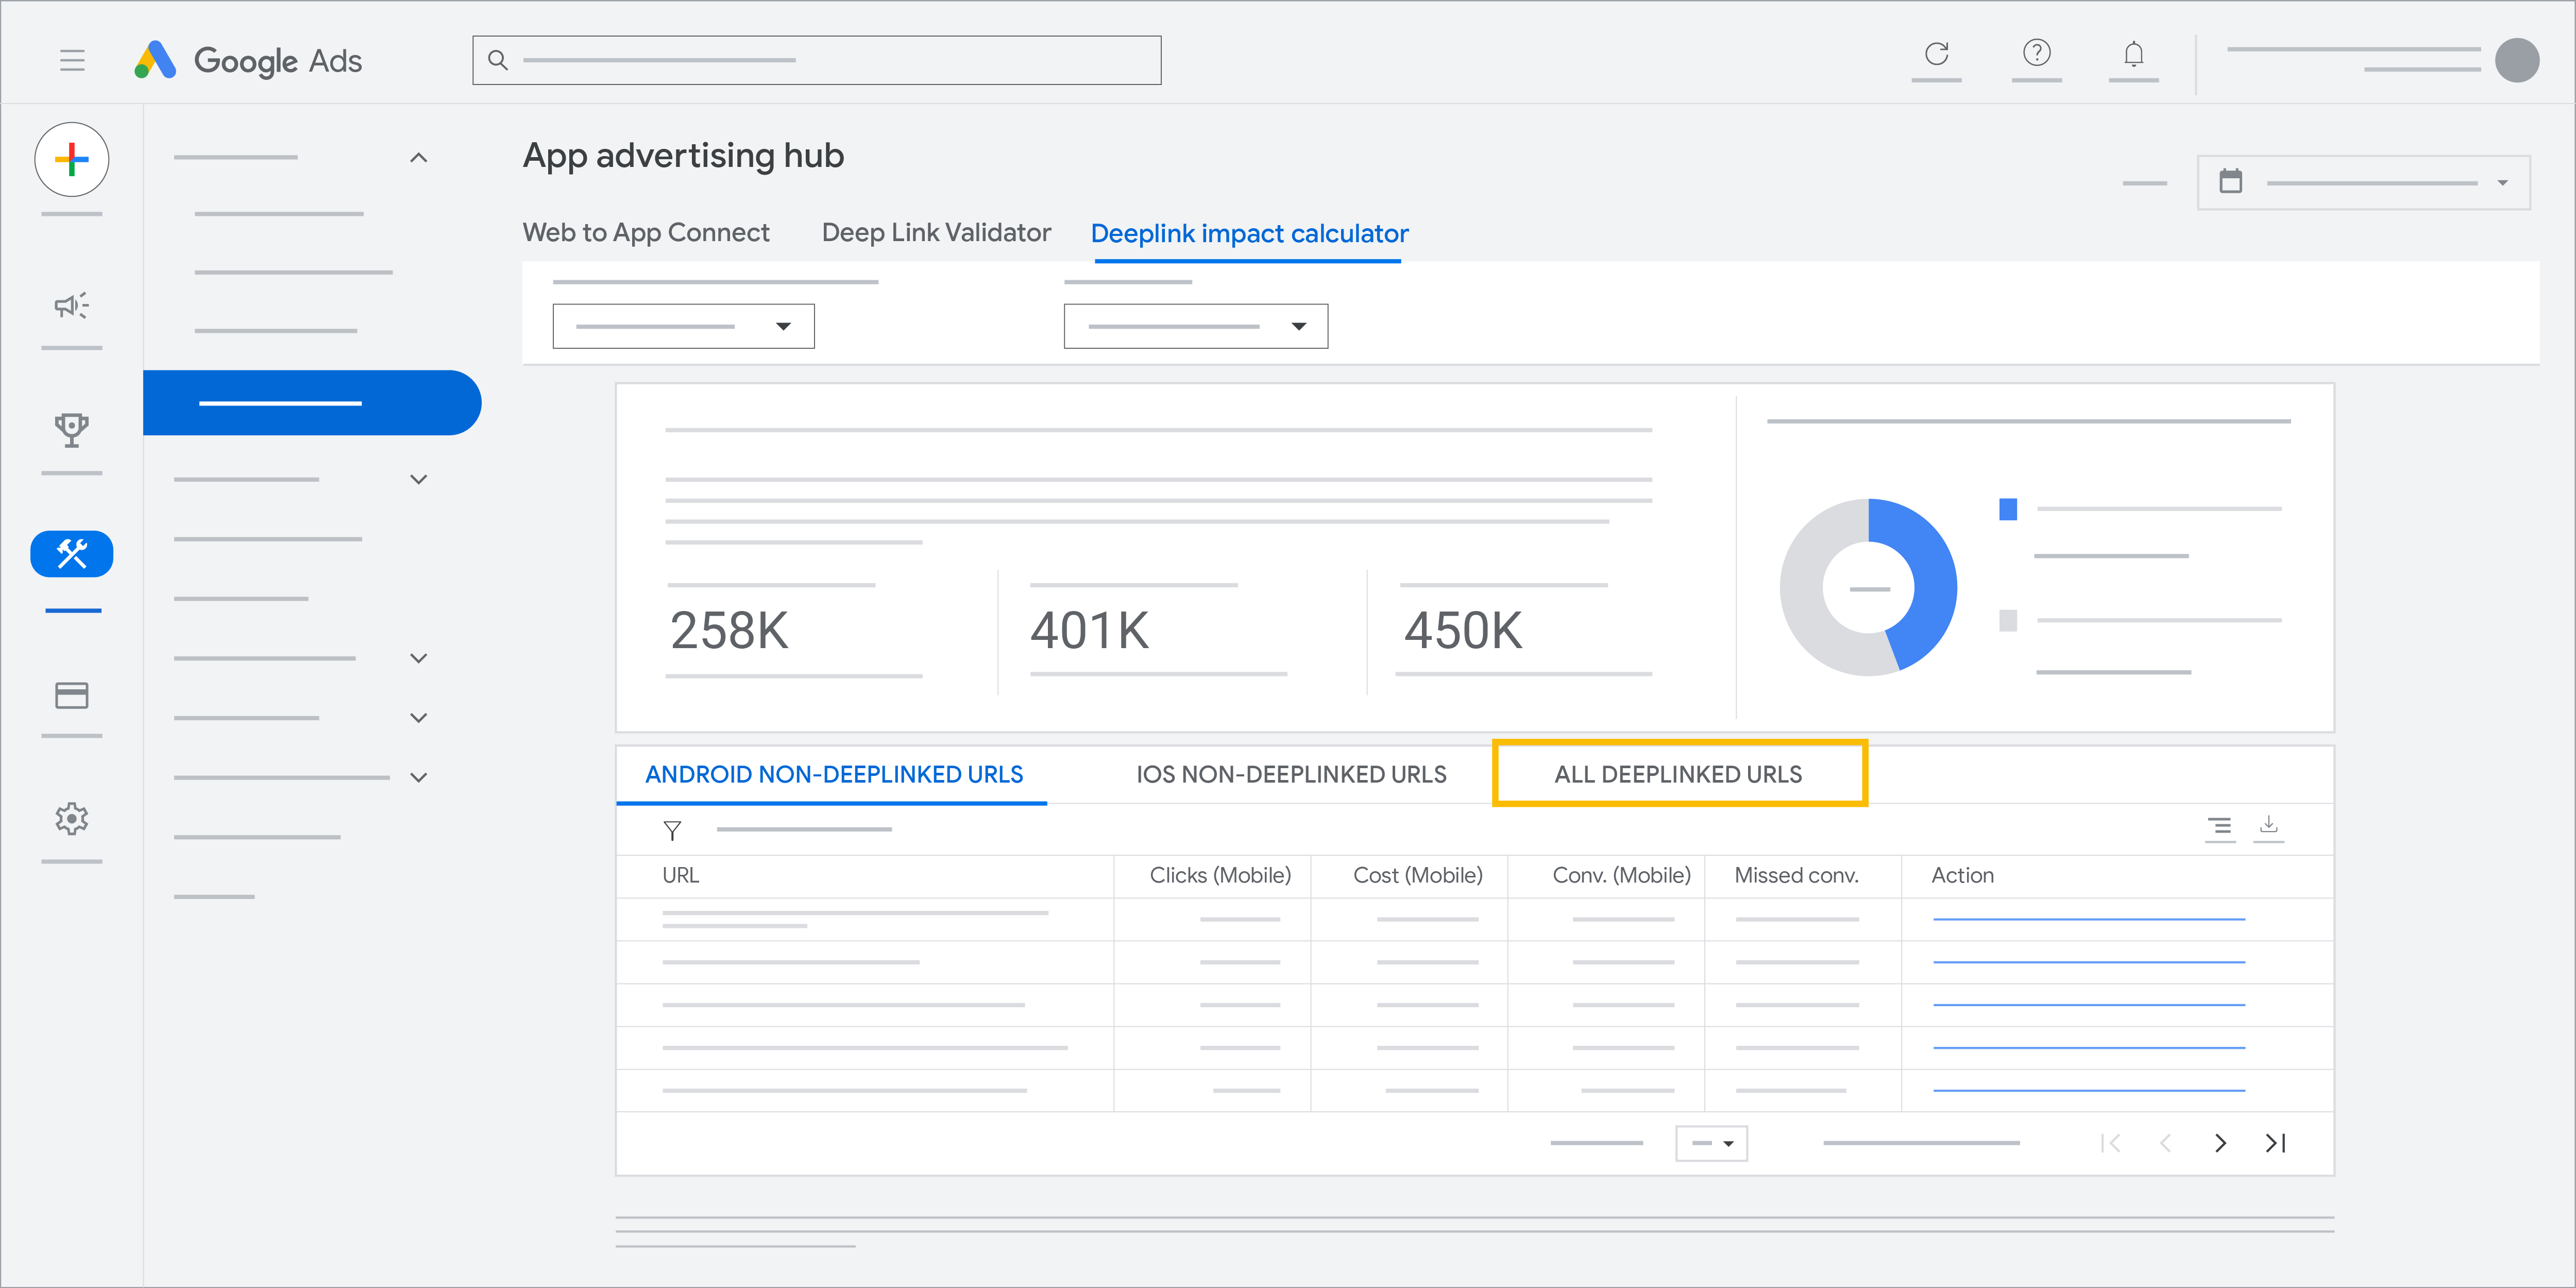Go to first page of table
Screen dimensions: 2576x1288
pyautogui.click(x=2111, y=1143)
